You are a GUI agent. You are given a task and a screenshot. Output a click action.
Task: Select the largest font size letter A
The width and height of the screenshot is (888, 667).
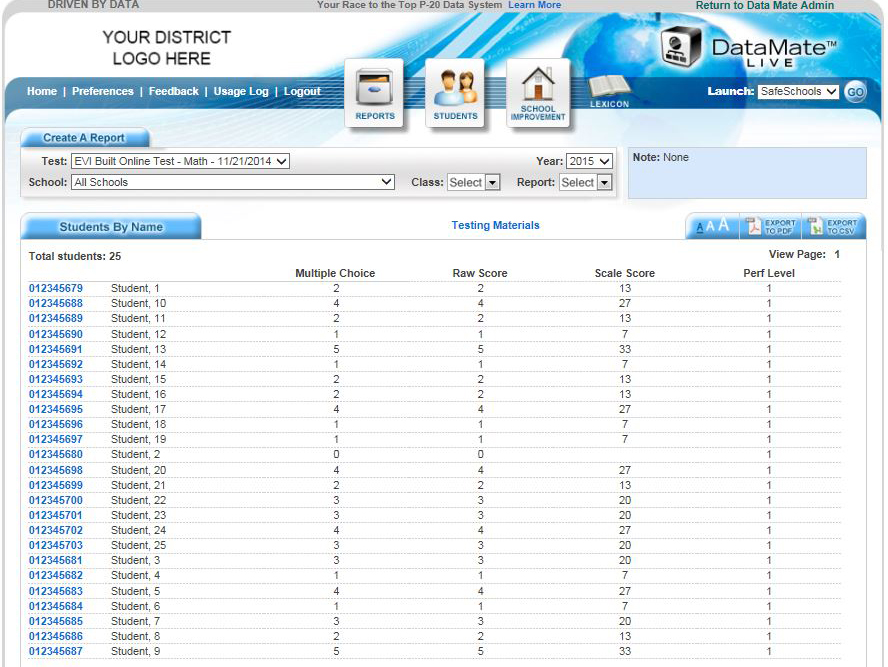coord(721,225)
